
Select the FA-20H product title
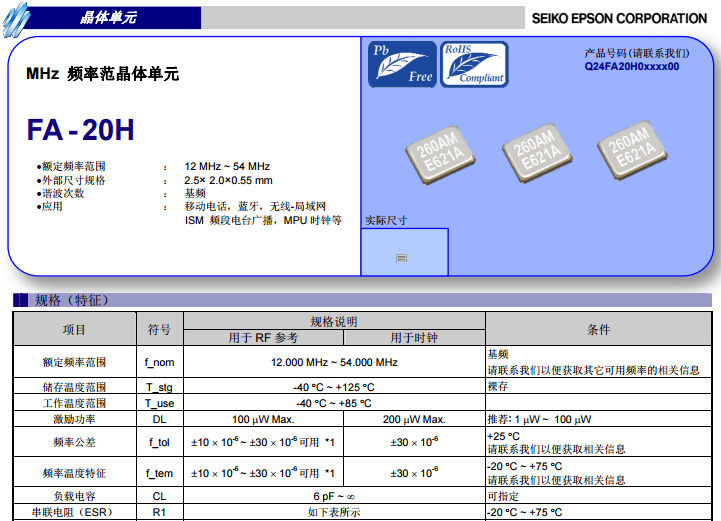coord(80,131)
